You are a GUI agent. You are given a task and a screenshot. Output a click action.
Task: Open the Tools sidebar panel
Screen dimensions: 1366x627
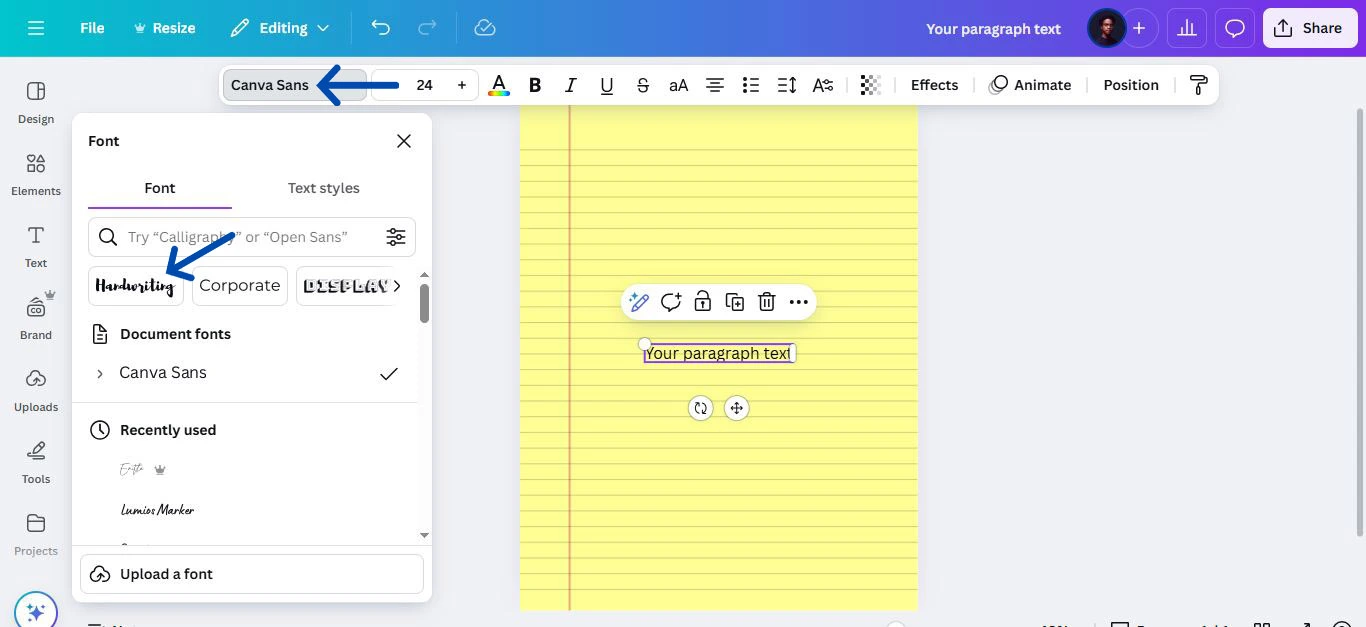coord(36,462)
